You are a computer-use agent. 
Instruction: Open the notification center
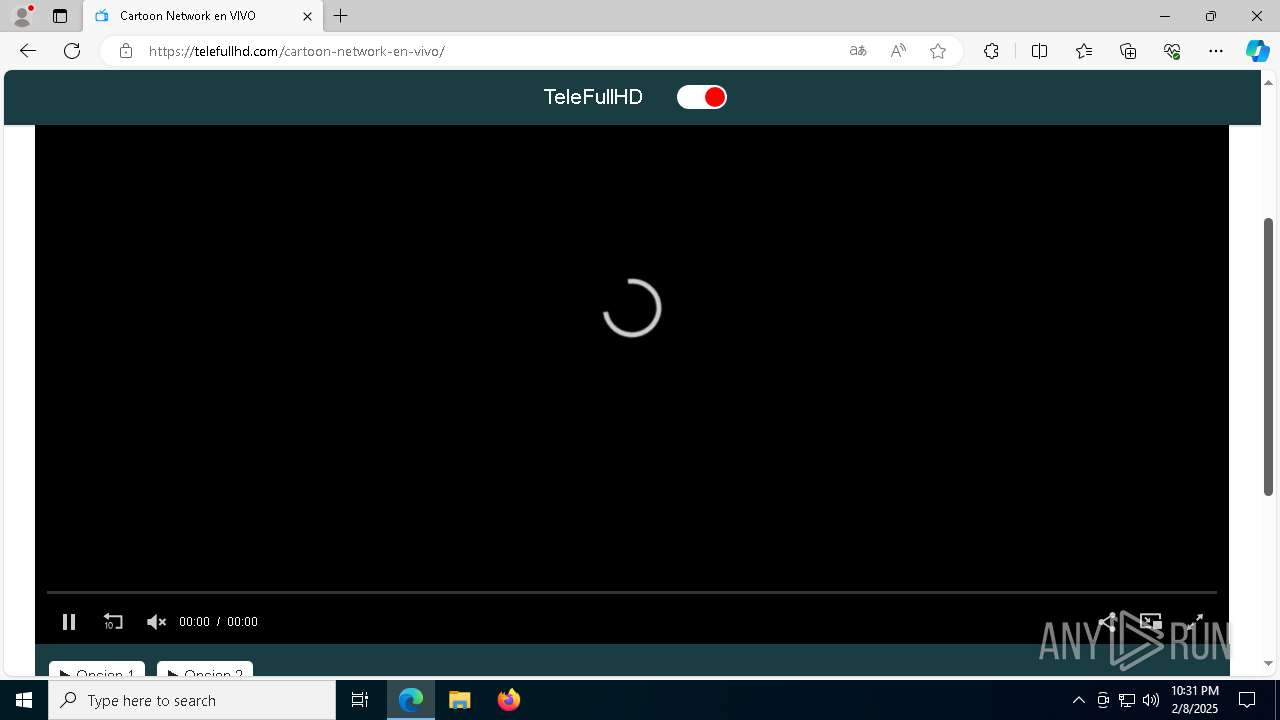point(1247,700)
